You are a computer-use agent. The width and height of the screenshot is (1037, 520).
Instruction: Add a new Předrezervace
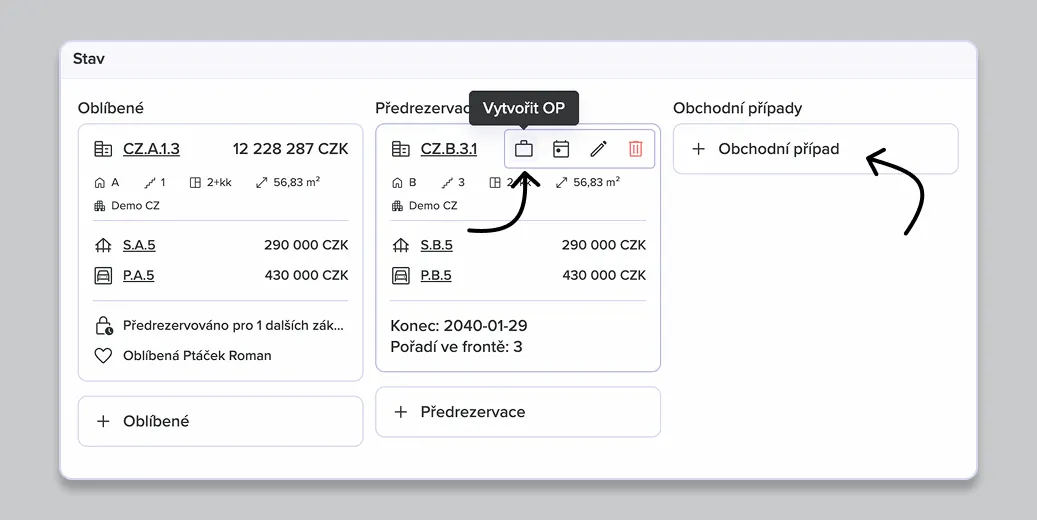pyautogui.click(x=517, y=412)
